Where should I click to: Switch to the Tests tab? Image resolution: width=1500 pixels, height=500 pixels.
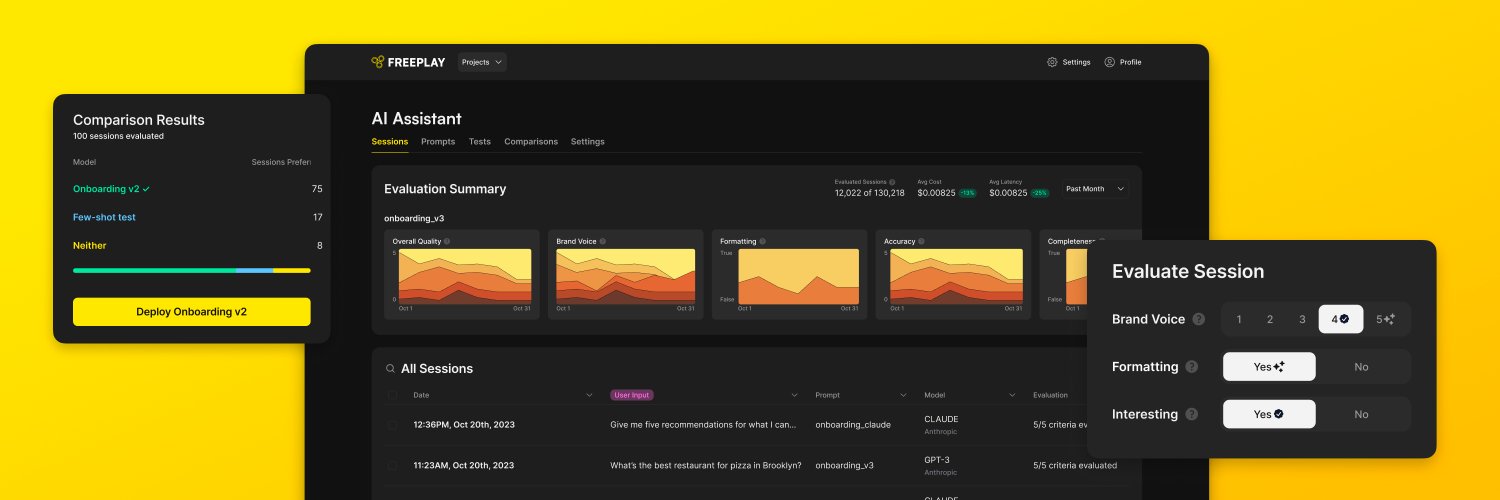(480, 142)
